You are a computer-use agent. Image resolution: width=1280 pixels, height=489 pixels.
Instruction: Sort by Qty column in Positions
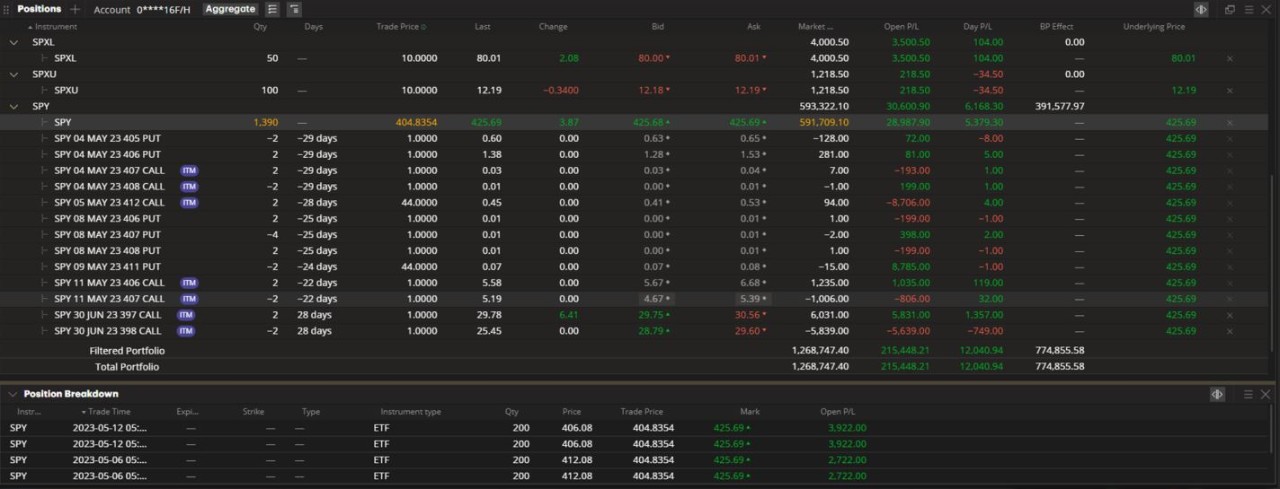click(x=260, y=27)
